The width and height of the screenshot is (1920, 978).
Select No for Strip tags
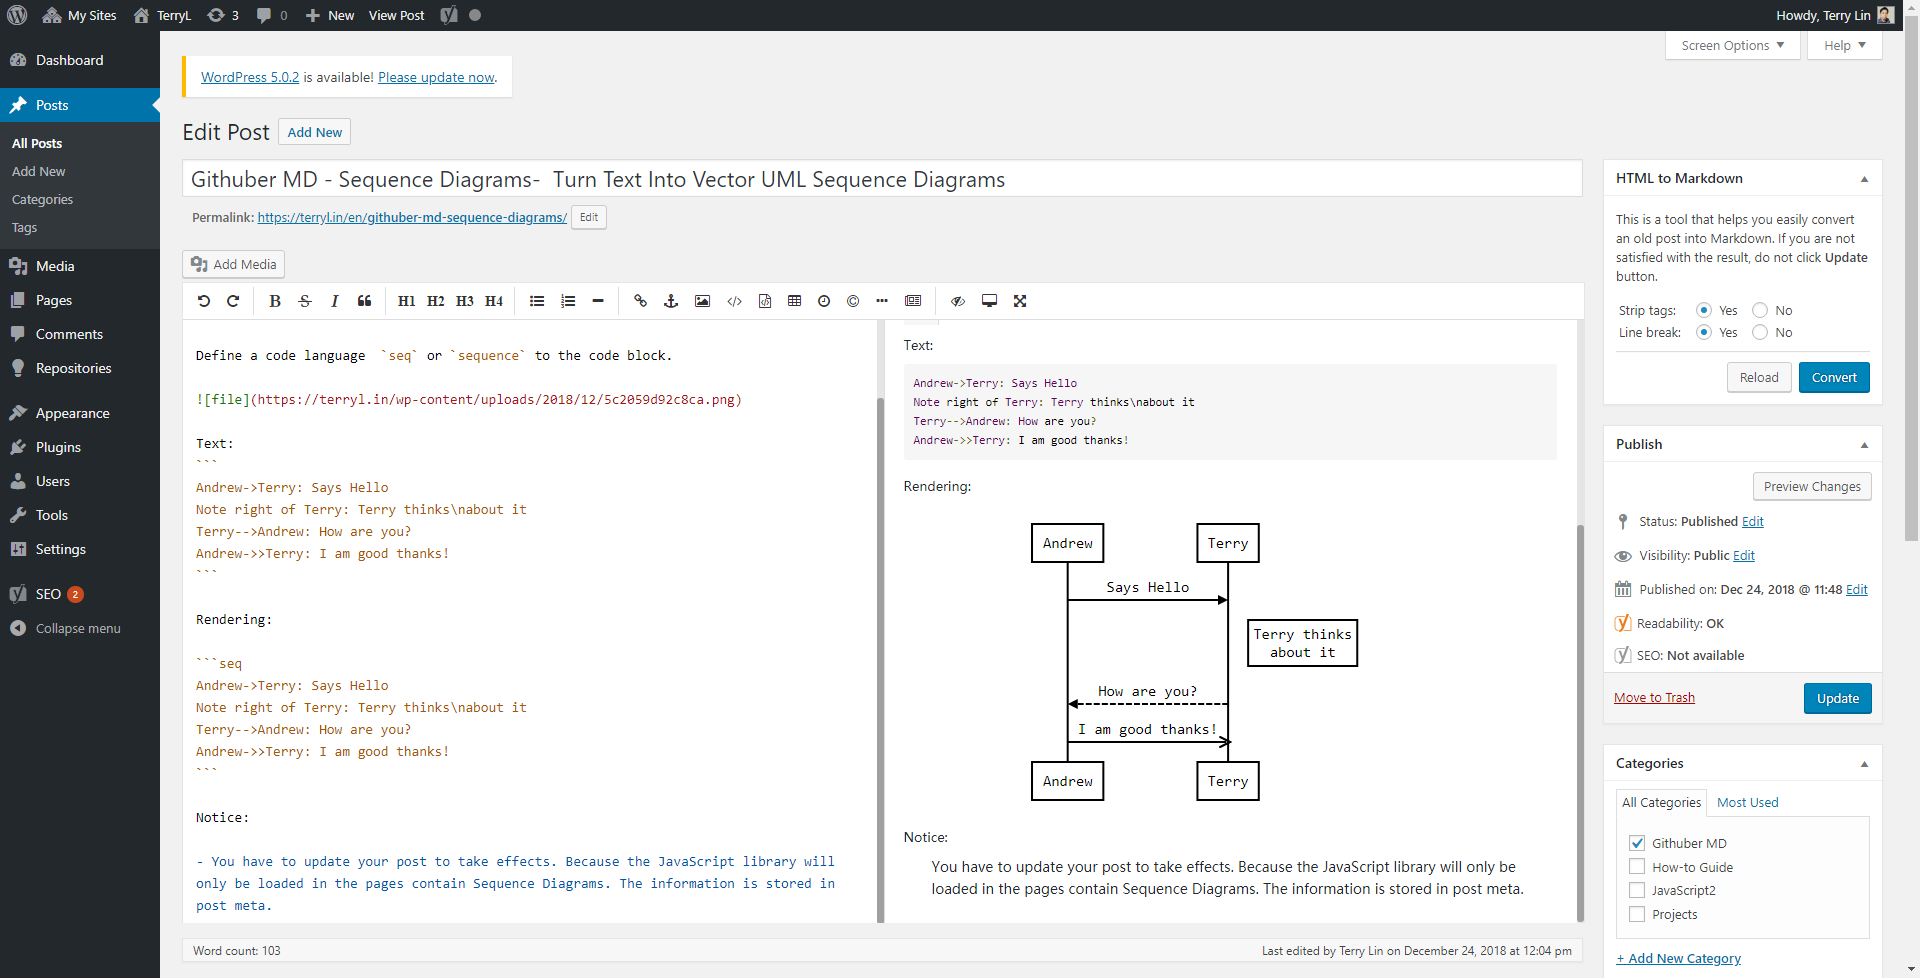(1760, 310)
